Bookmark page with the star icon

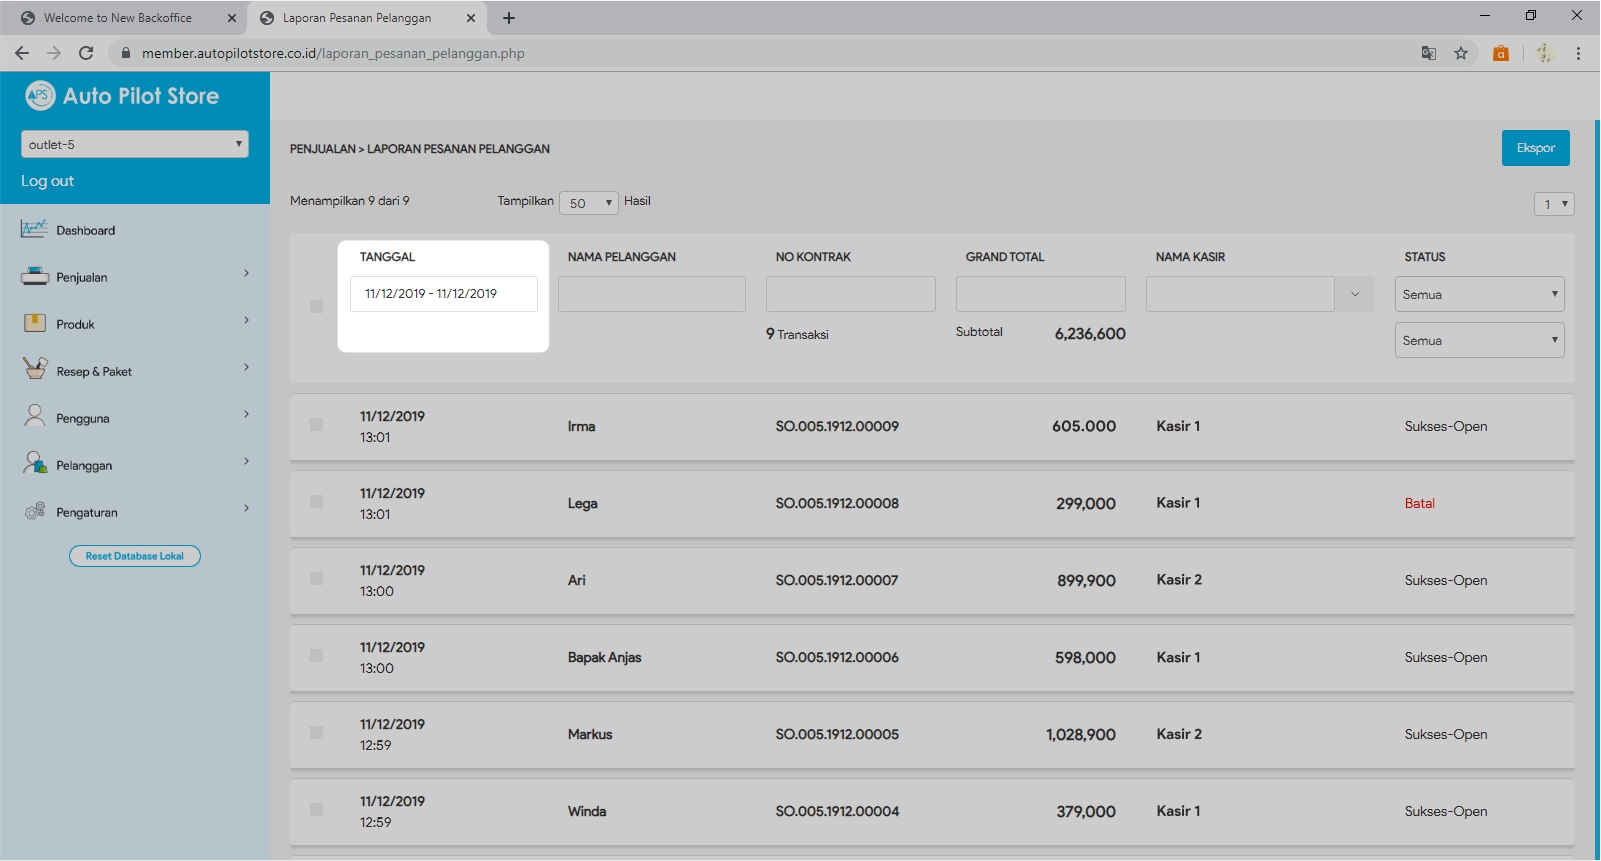click(x=1461, y=53)
